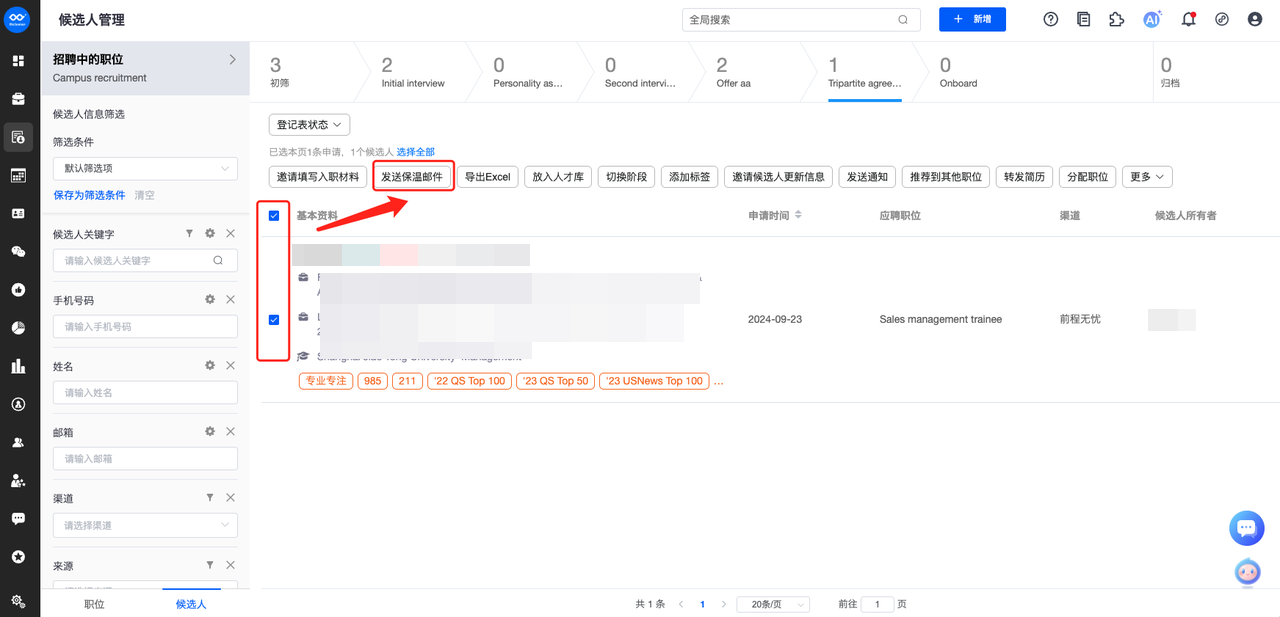Screen dimensions: 1280x617
Task: Switch to the Initial interview stage tab
Action: click(412, 72)
